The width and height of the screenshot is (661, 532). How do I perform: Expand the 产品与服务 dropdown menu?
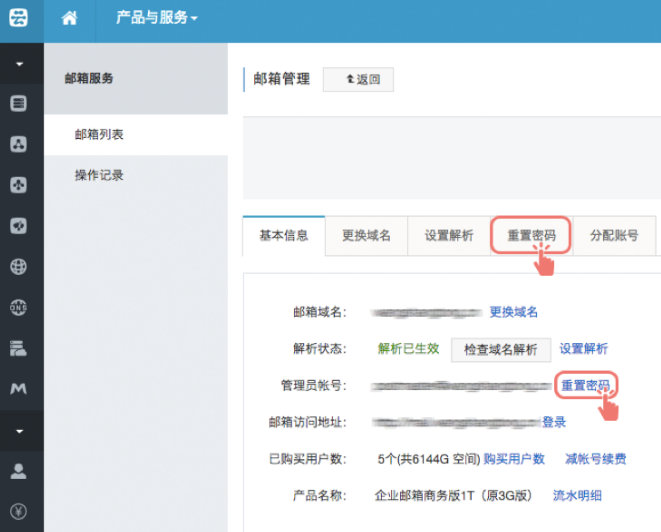[157, 18]
